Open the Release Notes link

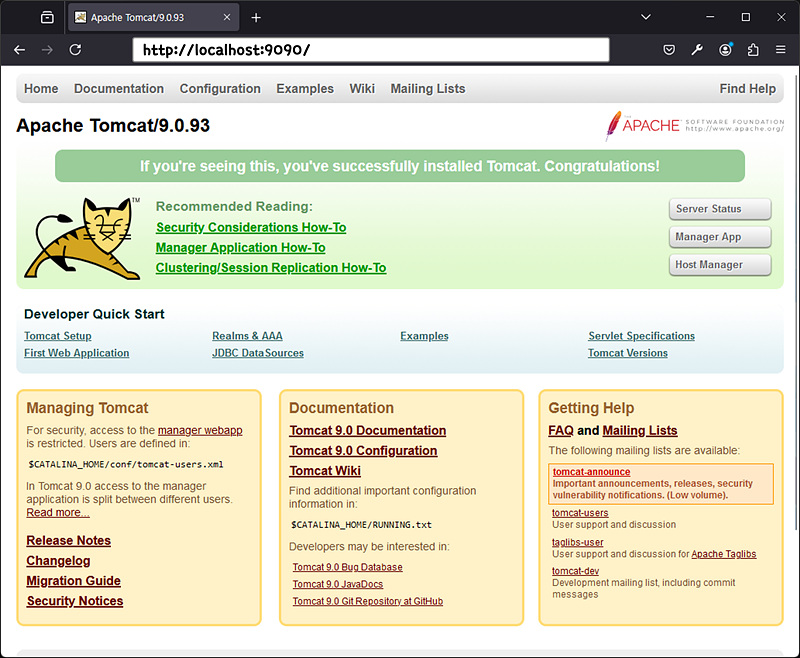[68, 541]
